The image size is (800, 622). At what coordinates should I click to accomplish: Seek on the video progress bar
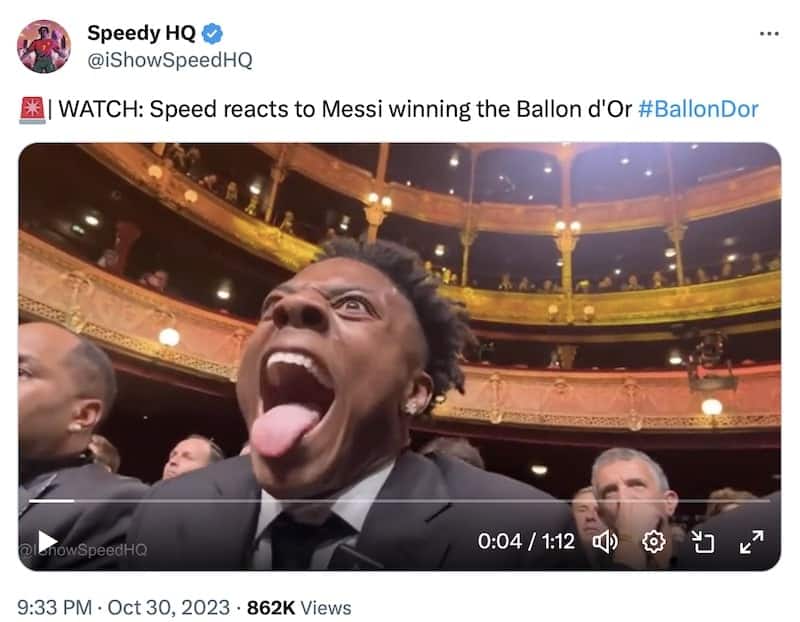coord(399,501)
